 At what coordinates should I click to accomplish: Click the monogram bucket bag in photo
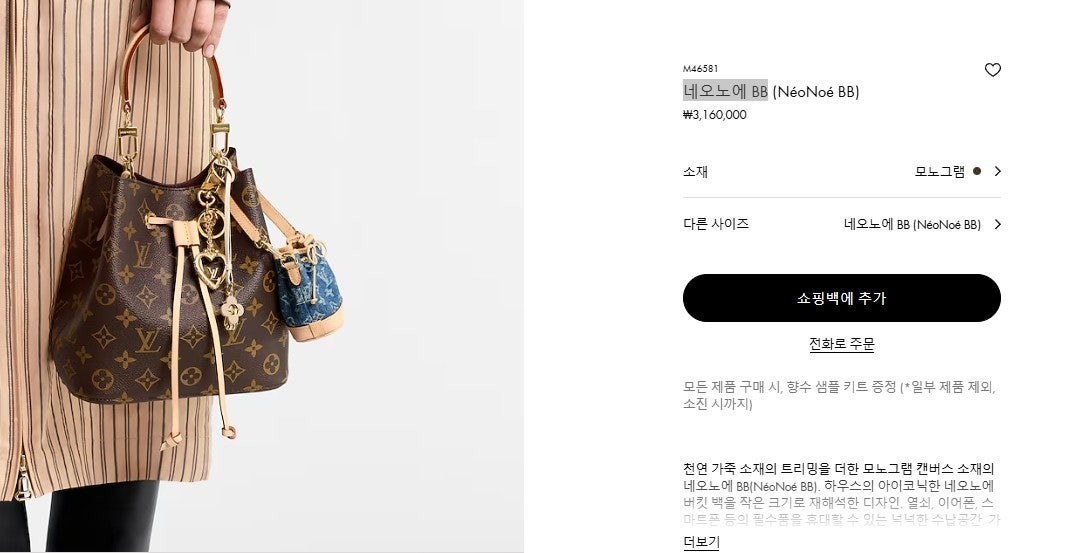167,293
